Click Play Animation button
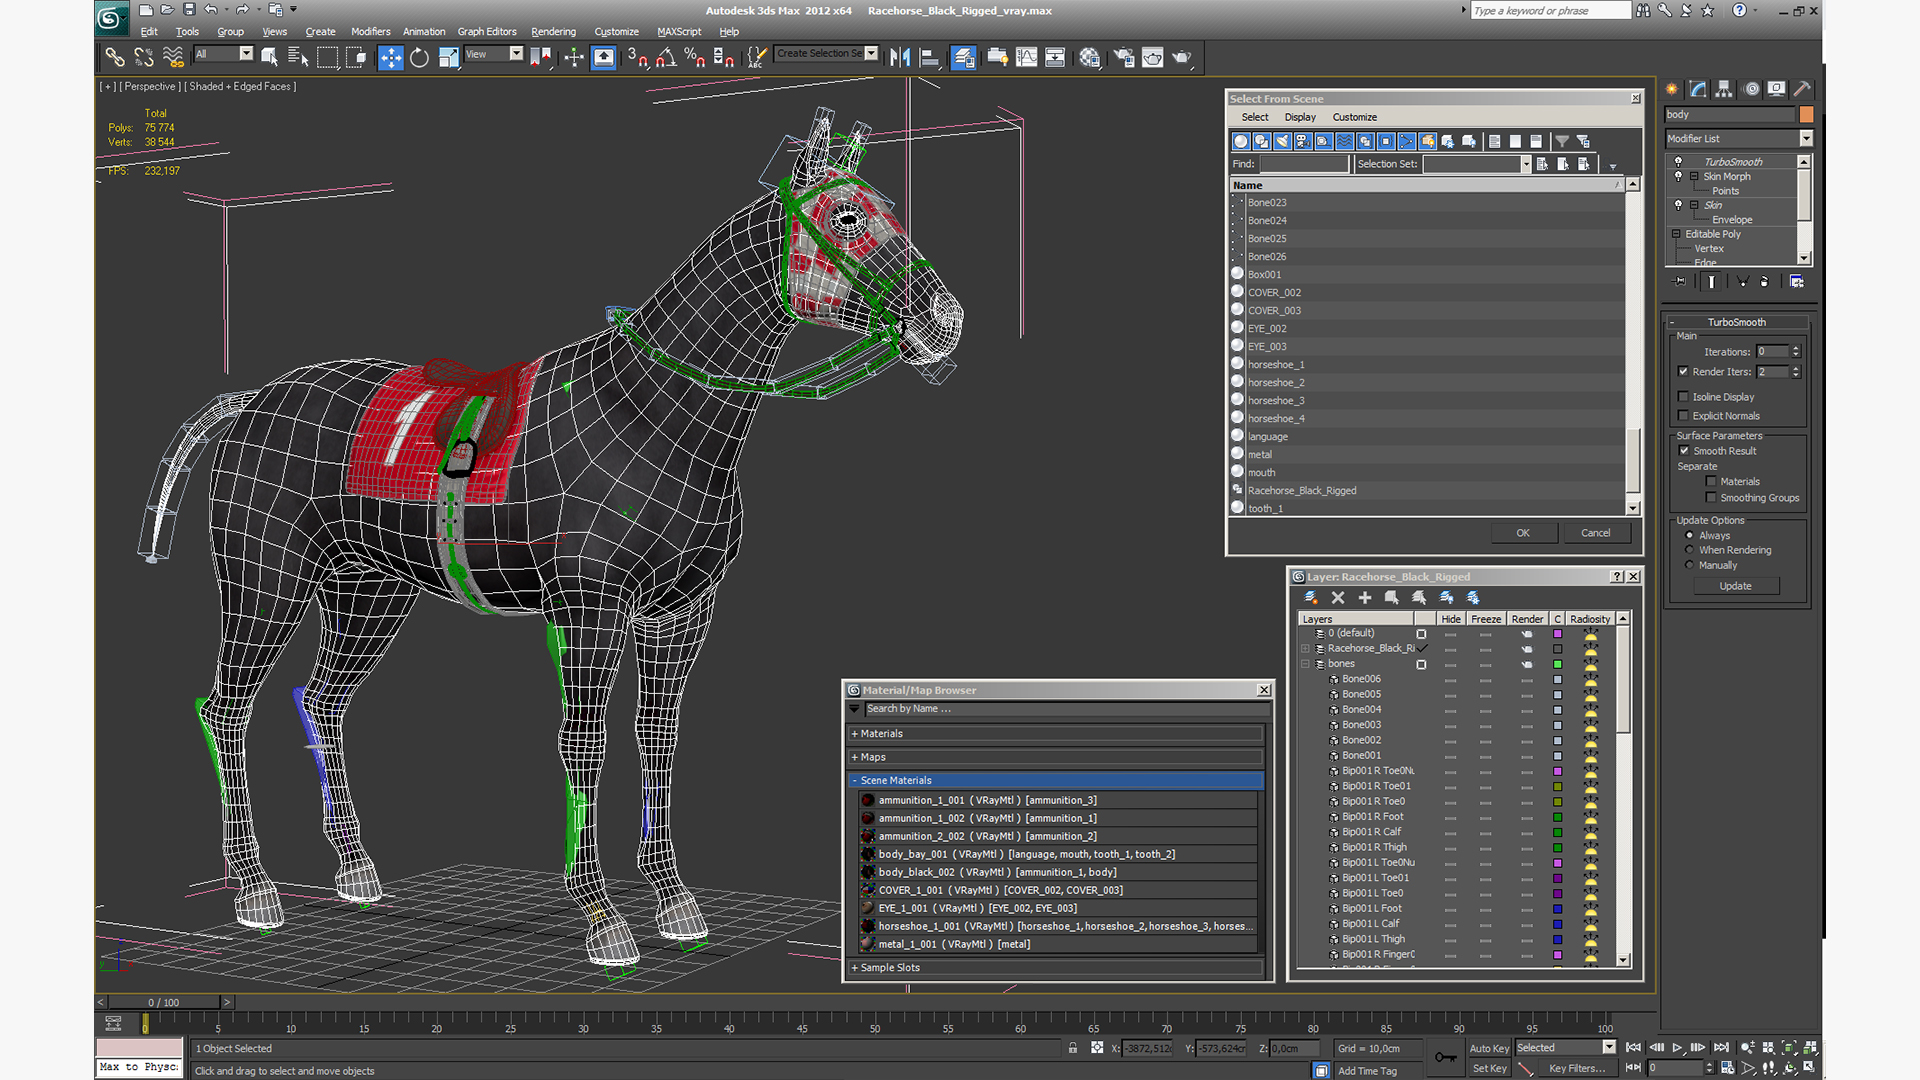The width and height of the screenshot is (1920, 1080). (x=1677, y=1048)
